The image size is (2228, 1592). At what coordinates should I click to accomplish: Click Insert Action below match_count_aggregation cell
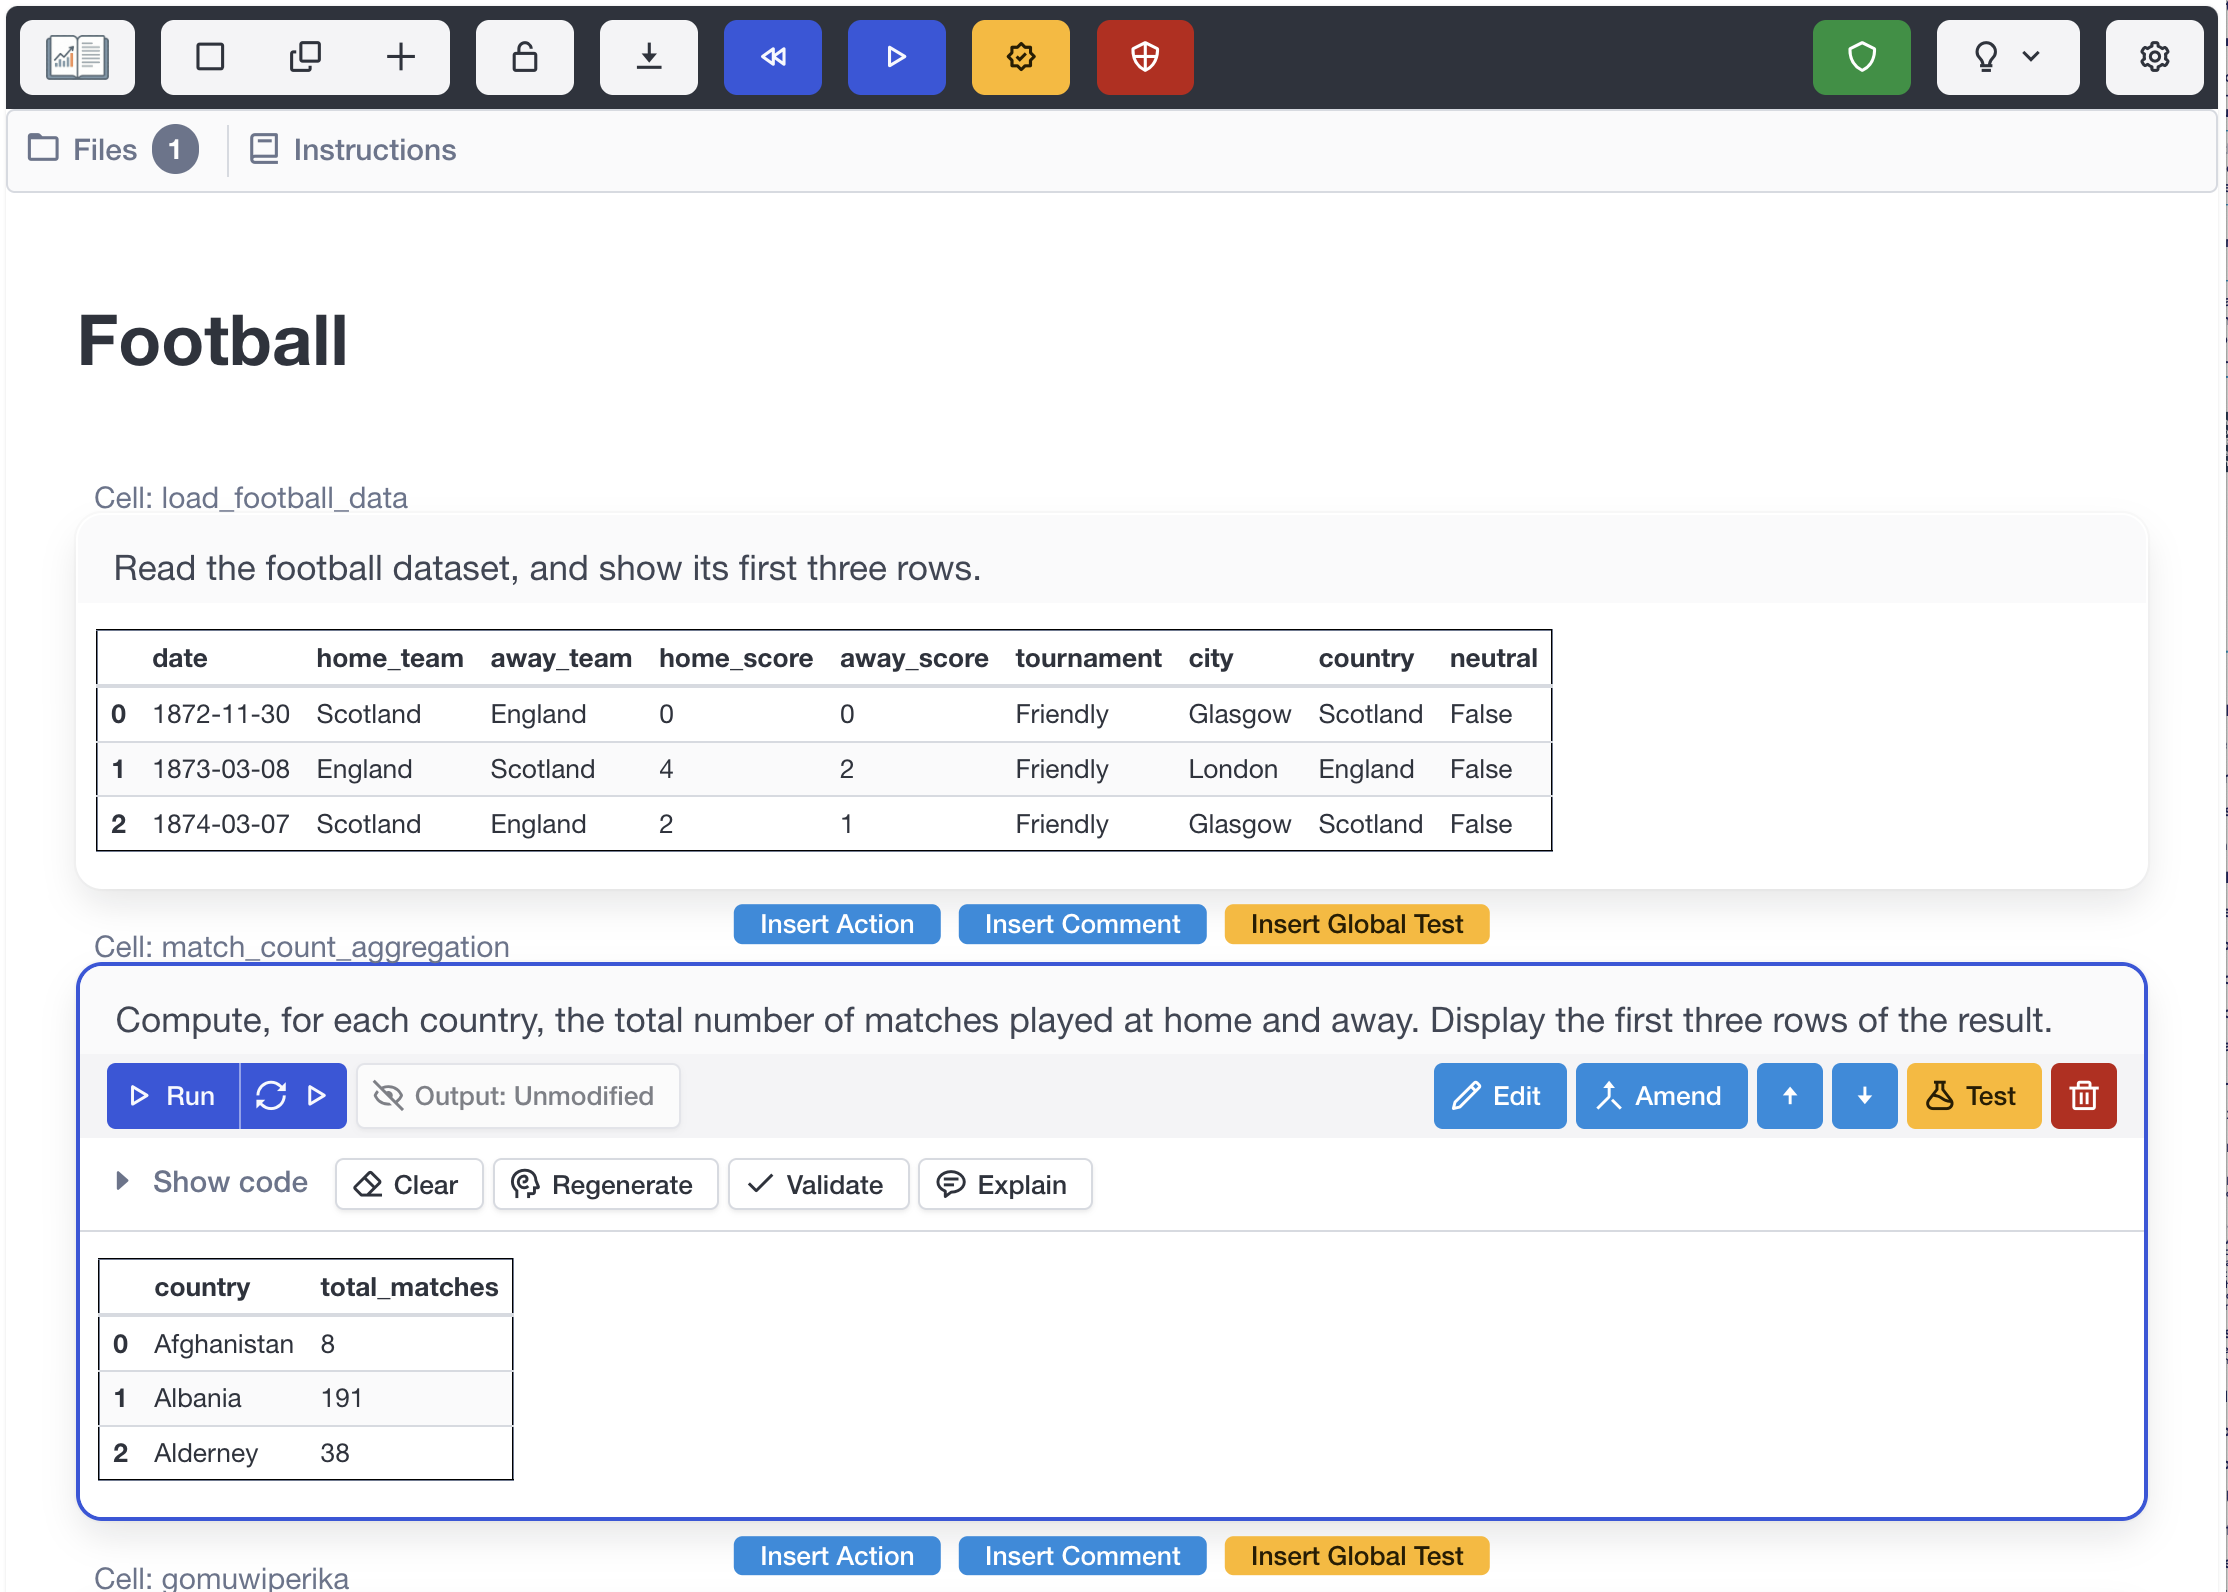coord(837,1556)
